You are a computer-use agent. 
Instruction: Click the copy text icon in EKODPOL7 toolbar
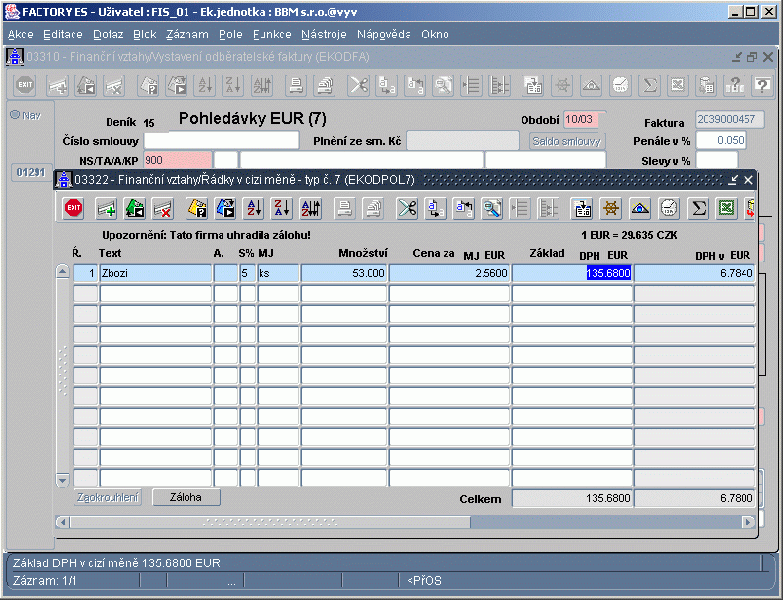[x=435, y=208]
